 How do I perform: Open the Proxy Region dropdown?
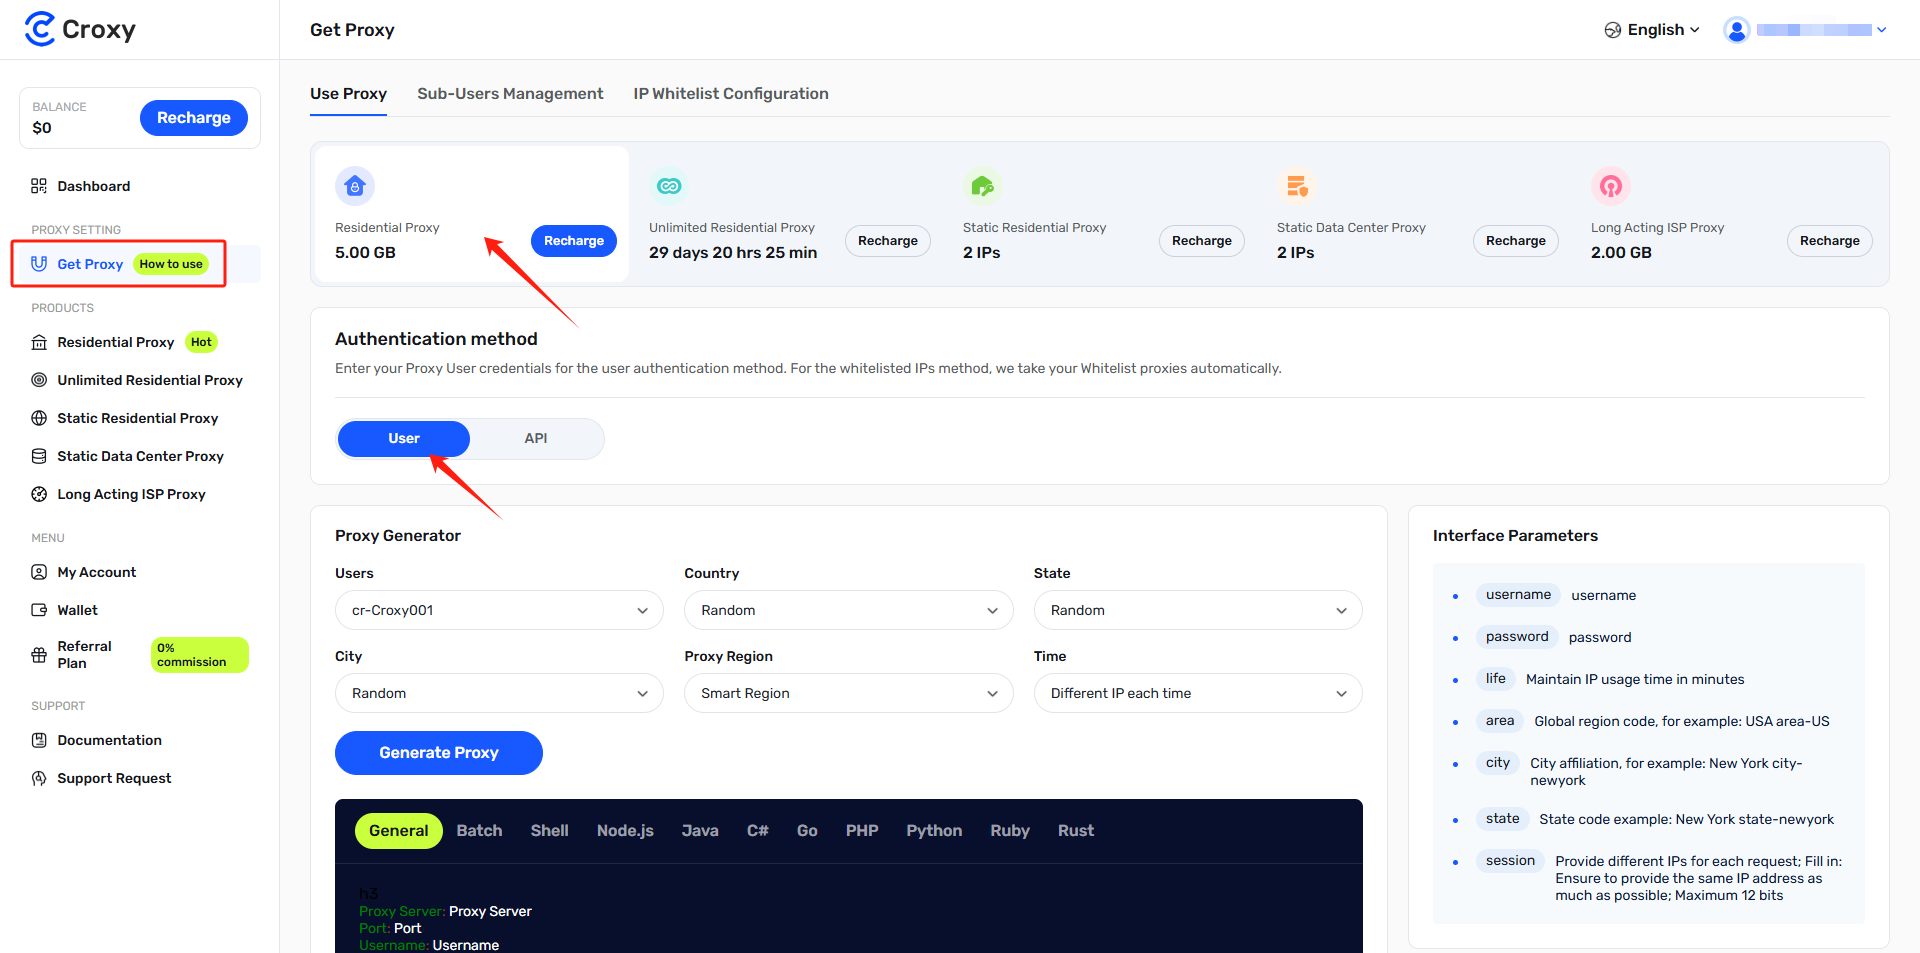pos(848,693)
